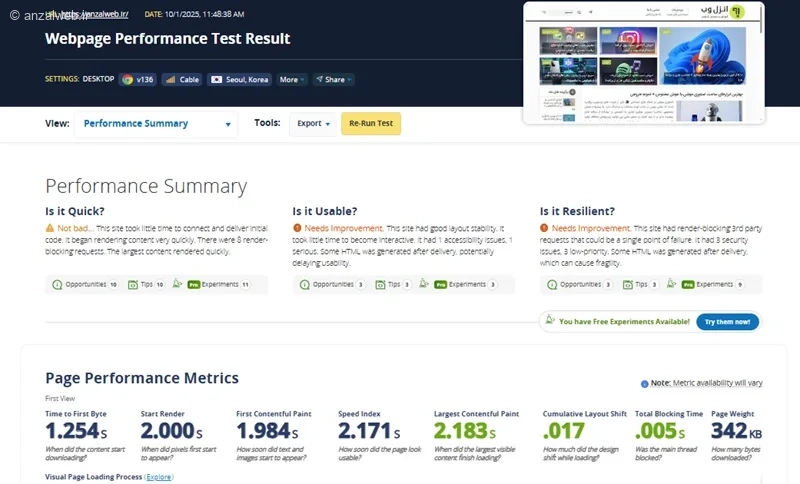Click the Re-Run Test button
The height and width of the screenshot is (484, 800).
371,123
